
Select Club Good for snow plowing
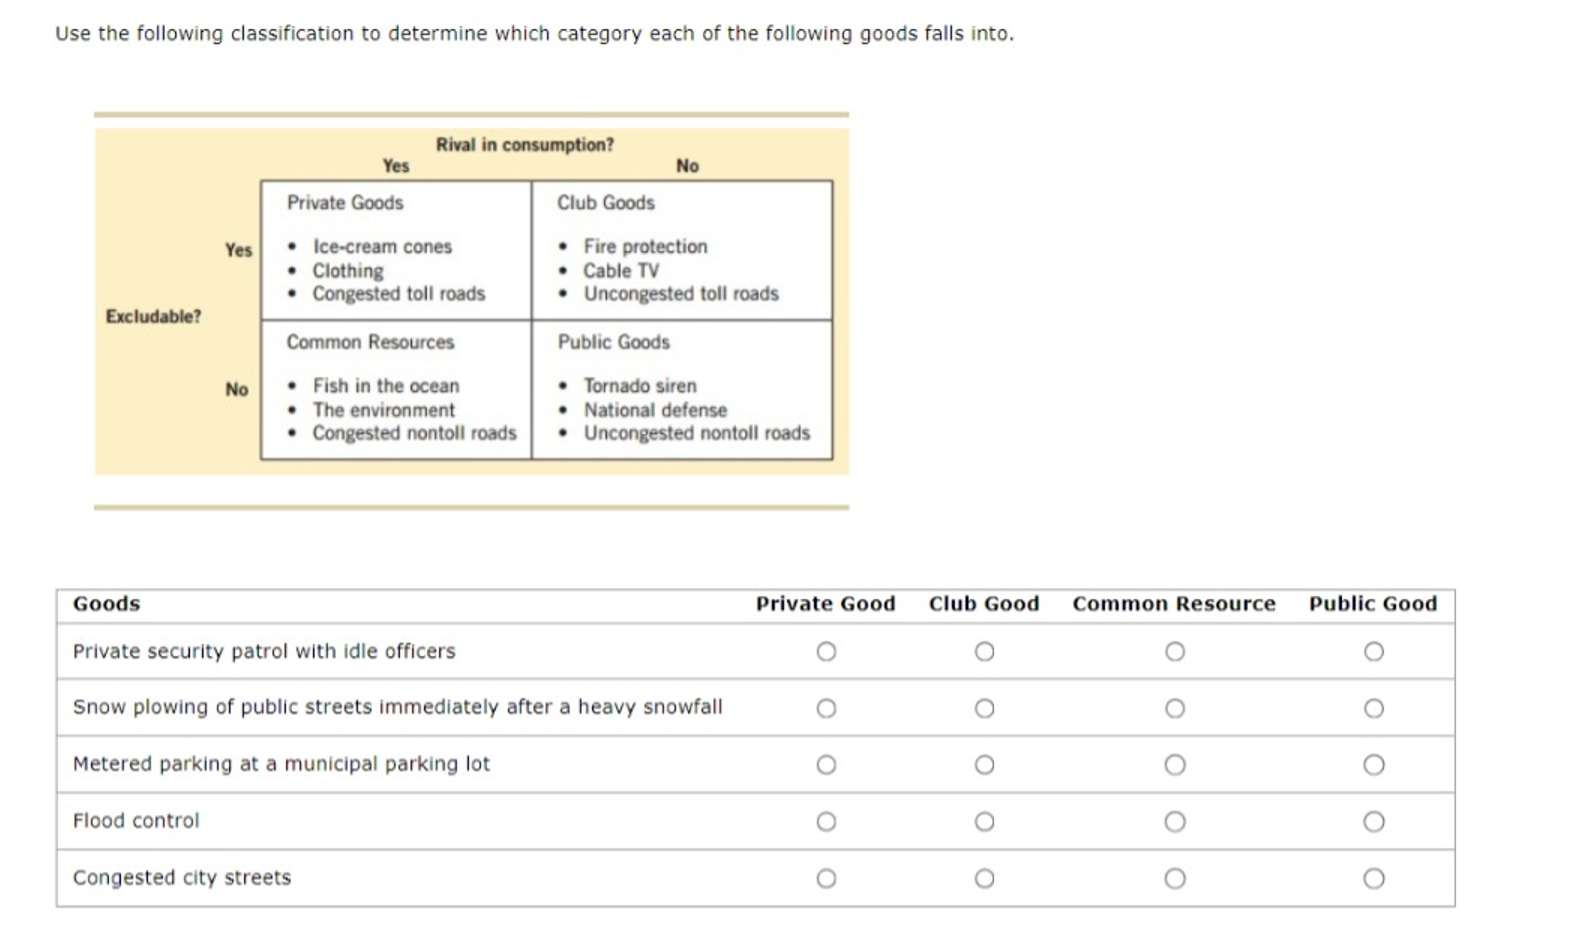(x=984, y=708)
